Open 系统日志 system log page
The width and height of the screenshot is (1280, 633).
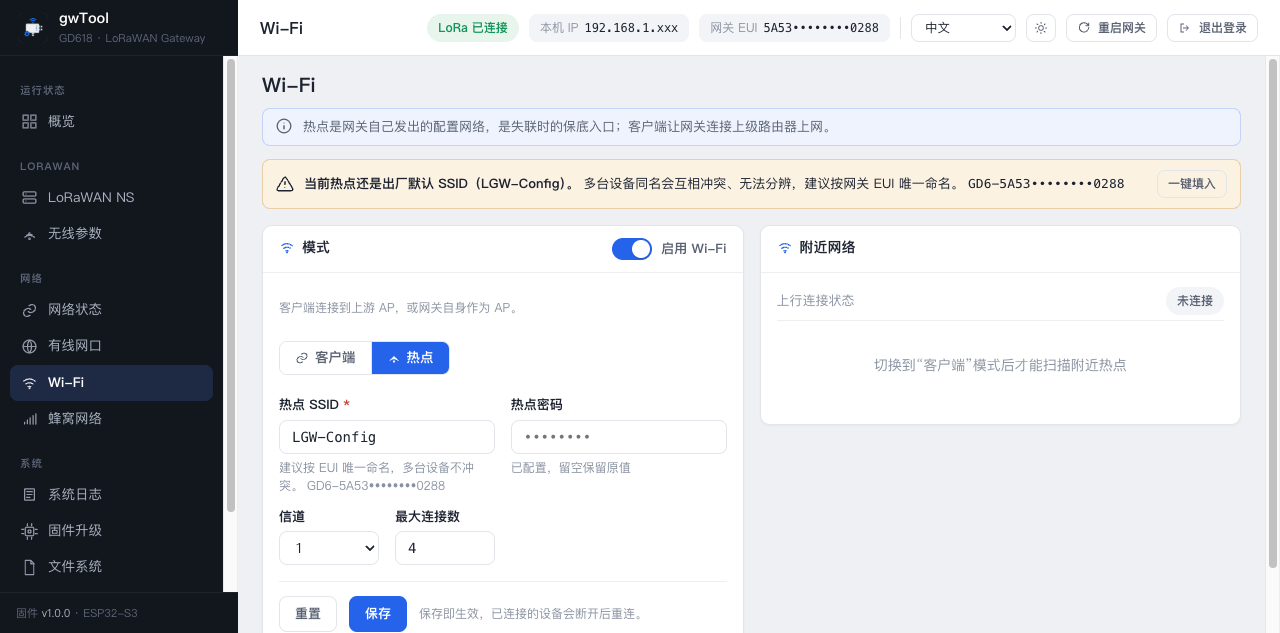(x=111, y=494)
